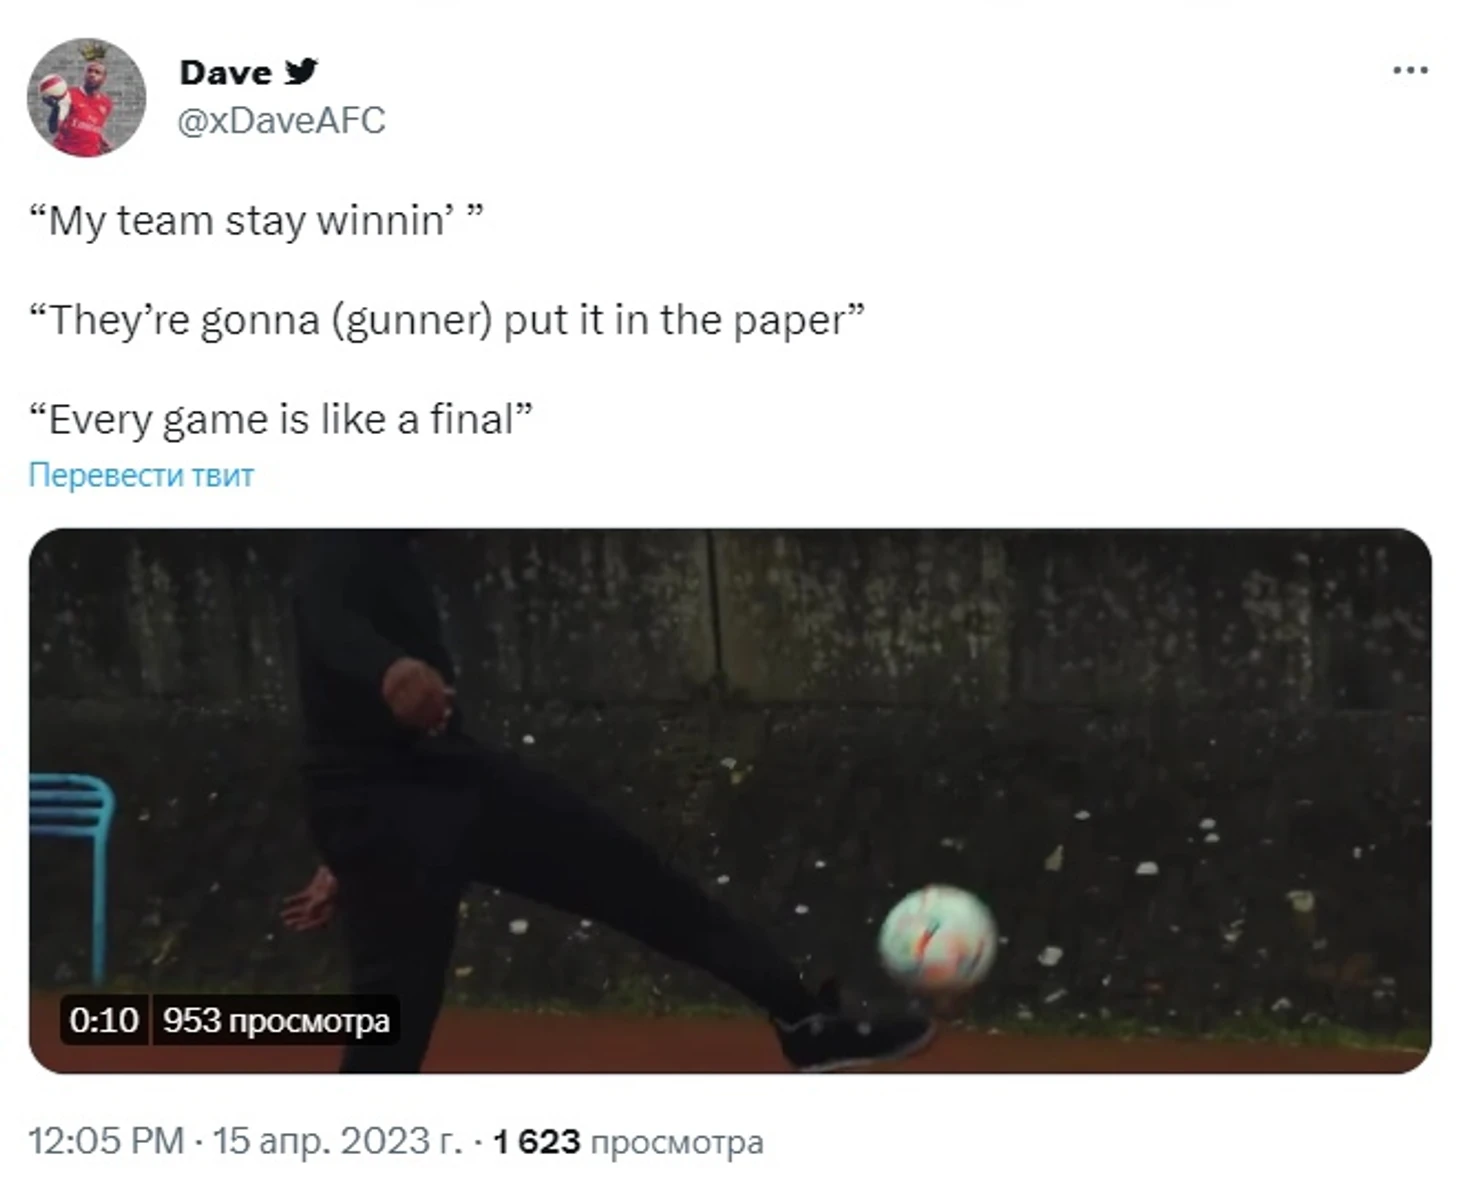This screenshot has width=1460, height=1188.
Task: Click the Twitter bird badge beside Dave
Action: coord(301,71)
